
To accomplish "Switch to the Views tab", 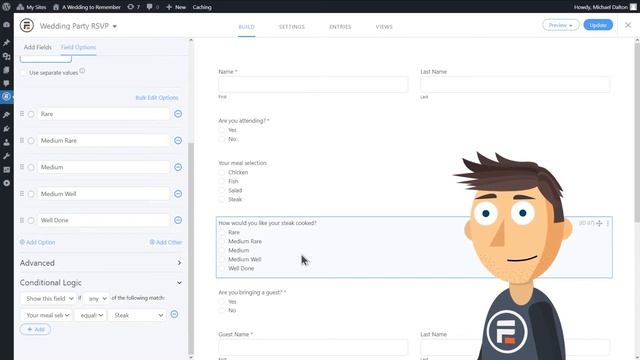I will [384, 27].
